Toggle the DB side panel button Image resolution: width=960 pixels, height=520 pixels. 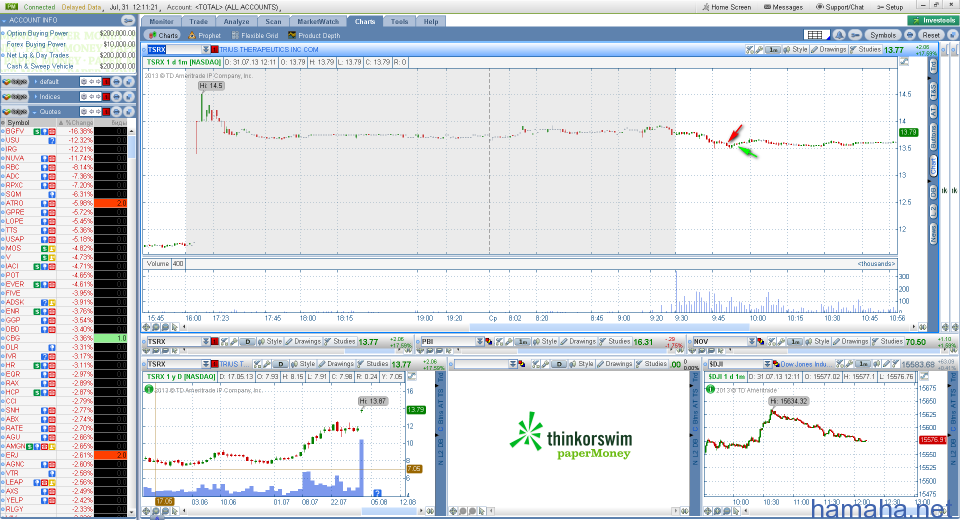934,192
